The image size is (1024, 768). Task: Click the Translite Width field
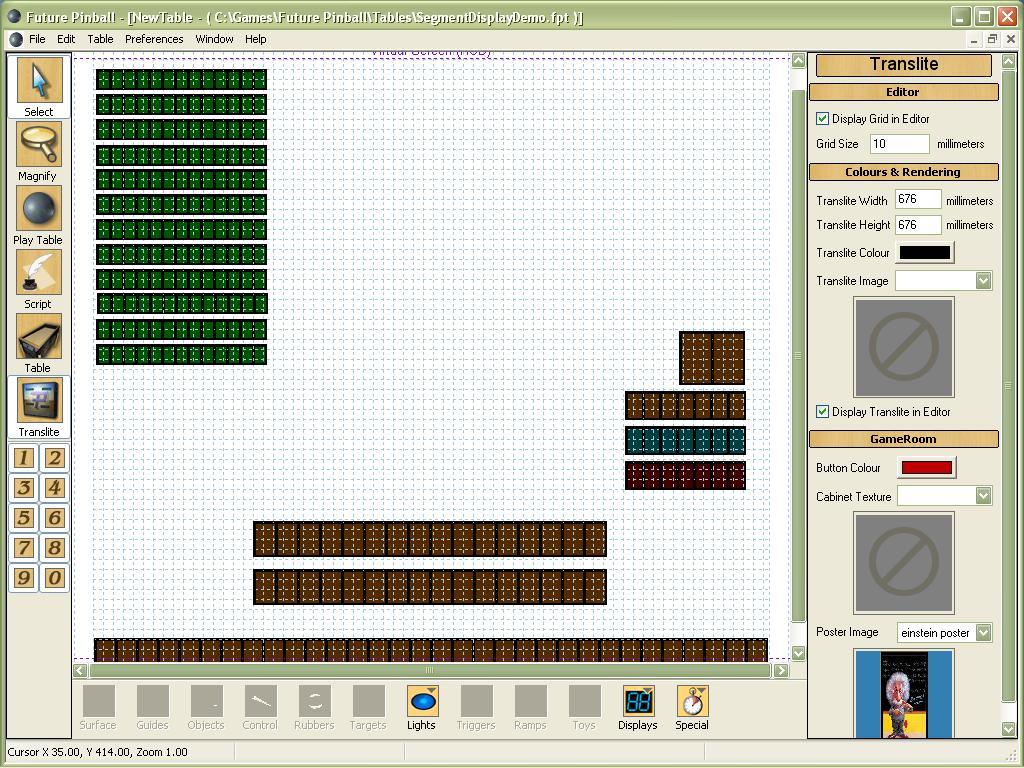pos(918,199)
